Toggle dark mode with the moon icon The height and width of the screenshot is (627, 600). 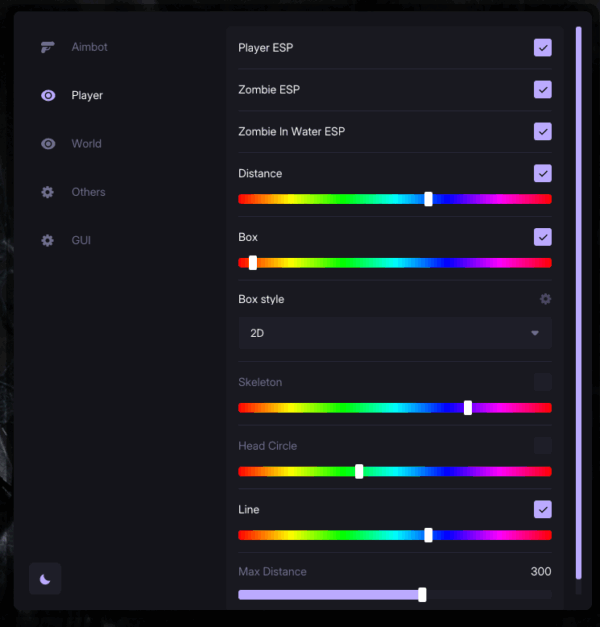(45, 579)
